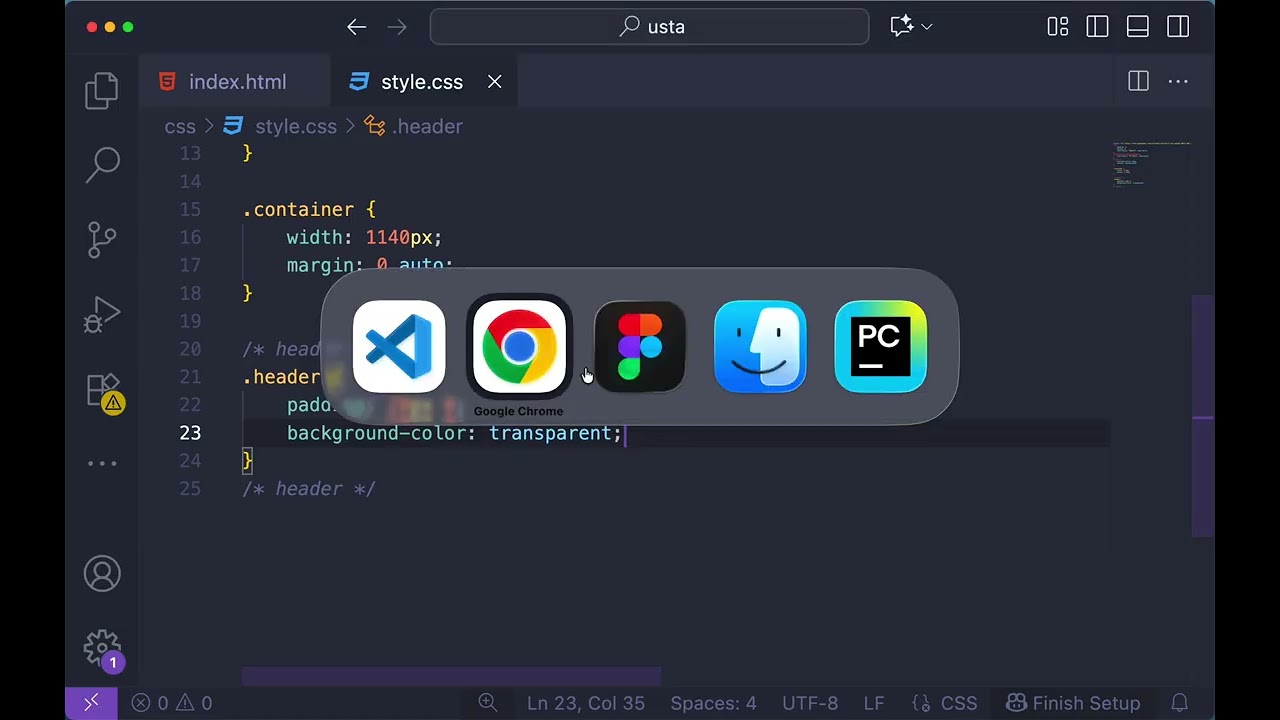The width and height of the screenshot is (1280, 720).
Task: Open the Explorer view in activity bar
Action: click(102, 91)
